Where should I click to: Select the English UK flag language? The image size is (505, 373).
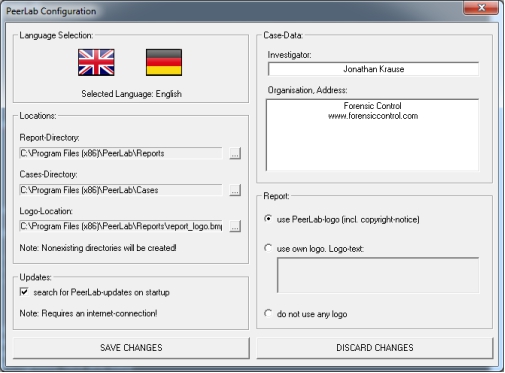pyautogui.click(x=96, y=62)
